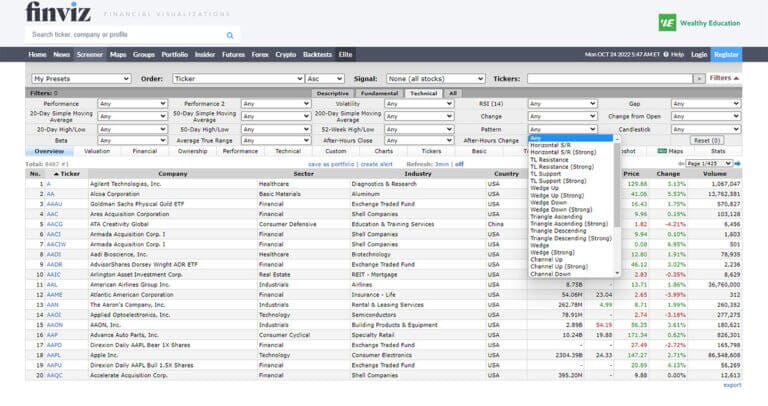The height and width of the screenshot is (406, 768).
Task: Open the Help question mark icon
Action: coord(666,54)
